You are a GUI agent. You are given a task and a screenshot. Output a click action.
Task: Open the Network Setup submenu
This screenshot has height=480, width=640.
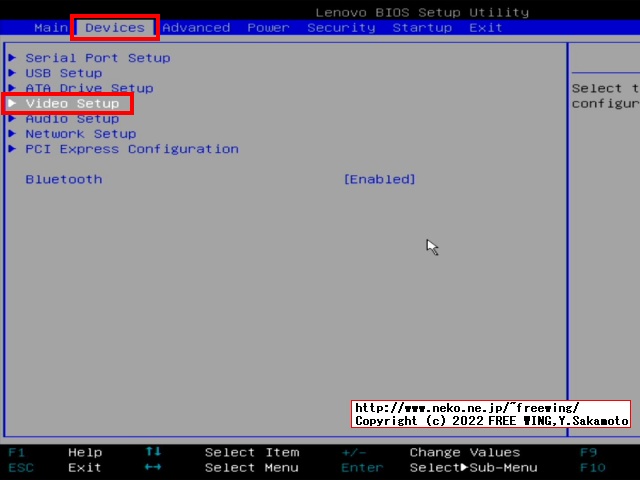pos(80,133)
